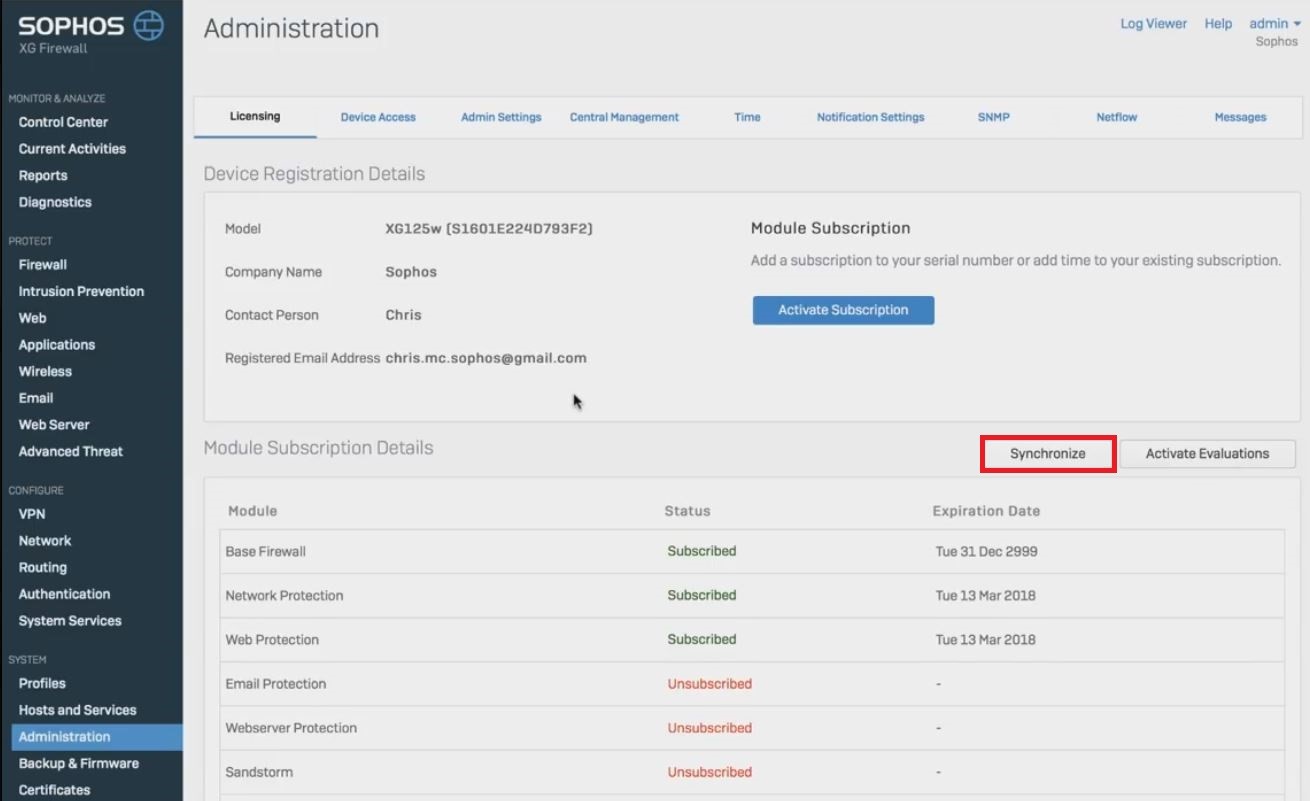Open the Notification Settings tab
The width and height of the screenshot is (1310, 801).
pyautogui.click(x=870, y=116)
